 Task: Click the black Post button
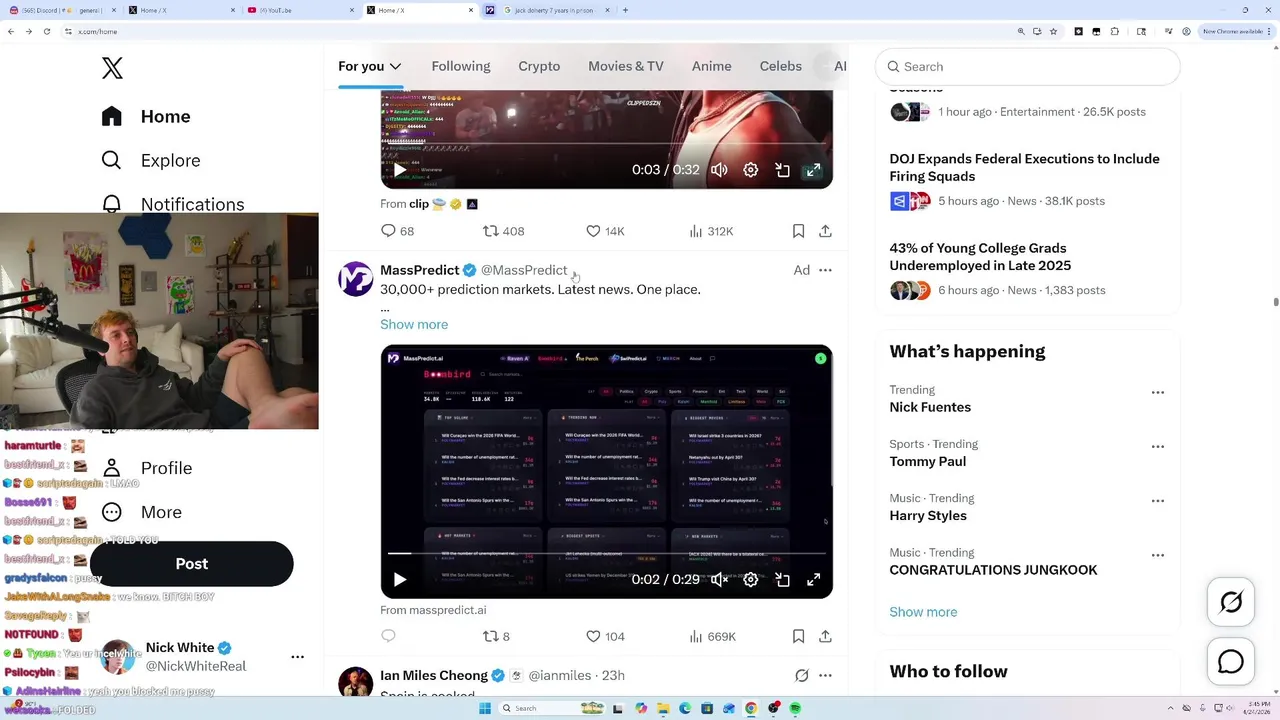pos(191,563)
